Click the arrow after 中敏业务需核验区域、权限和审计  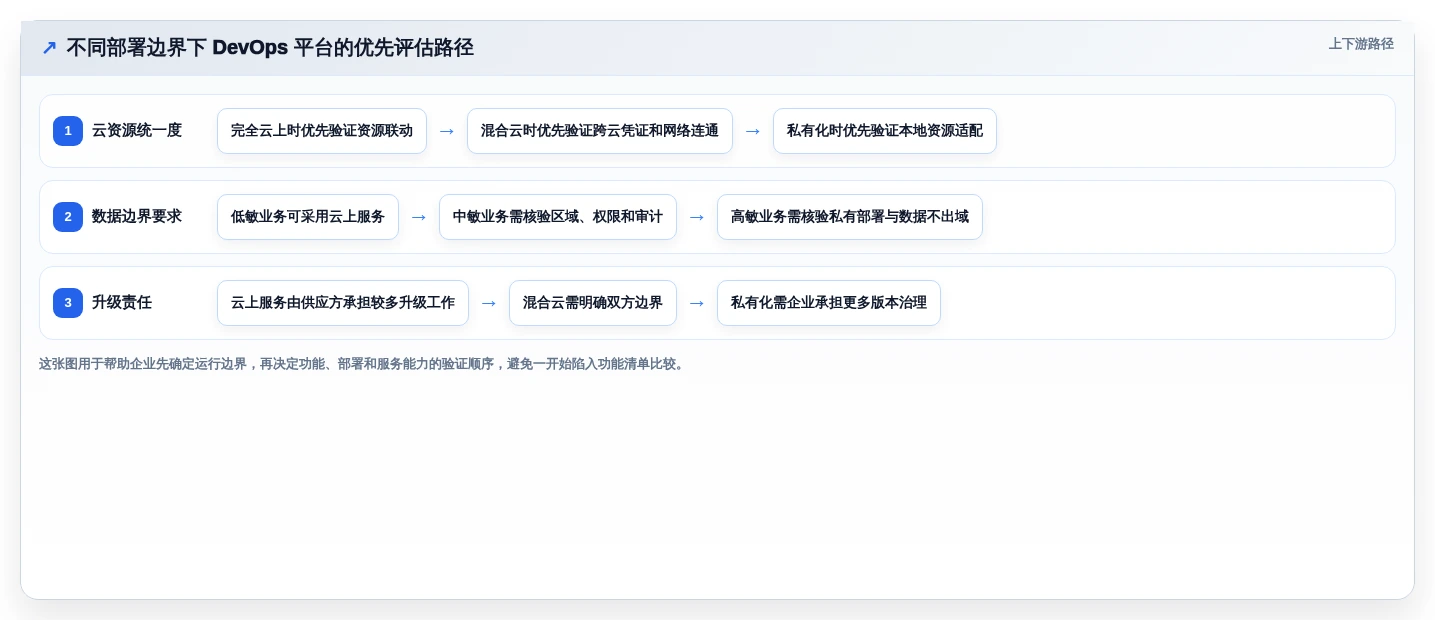(x=697, y=217)
